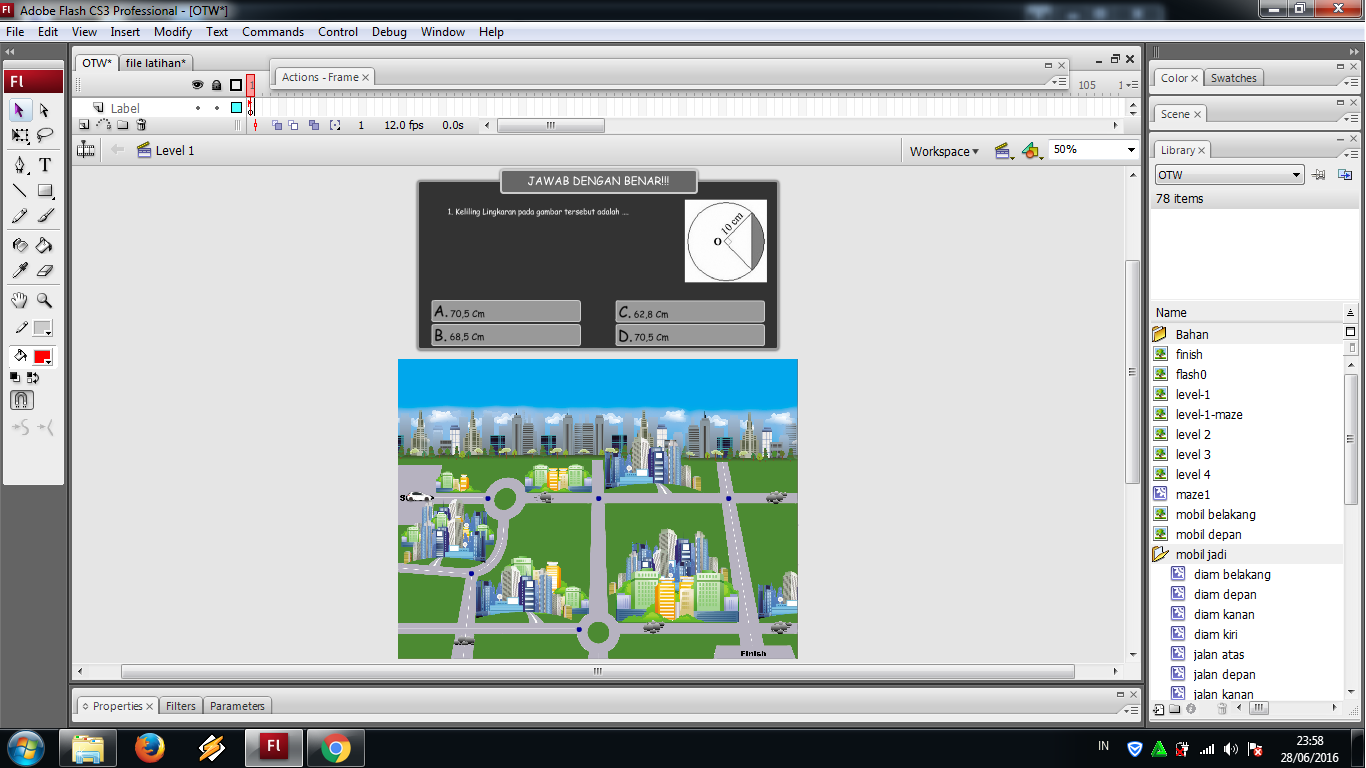The height and width of the screenshot is (768, 1366).
Task: Click the Insert Layer icon
Action: tap(84, 125)
